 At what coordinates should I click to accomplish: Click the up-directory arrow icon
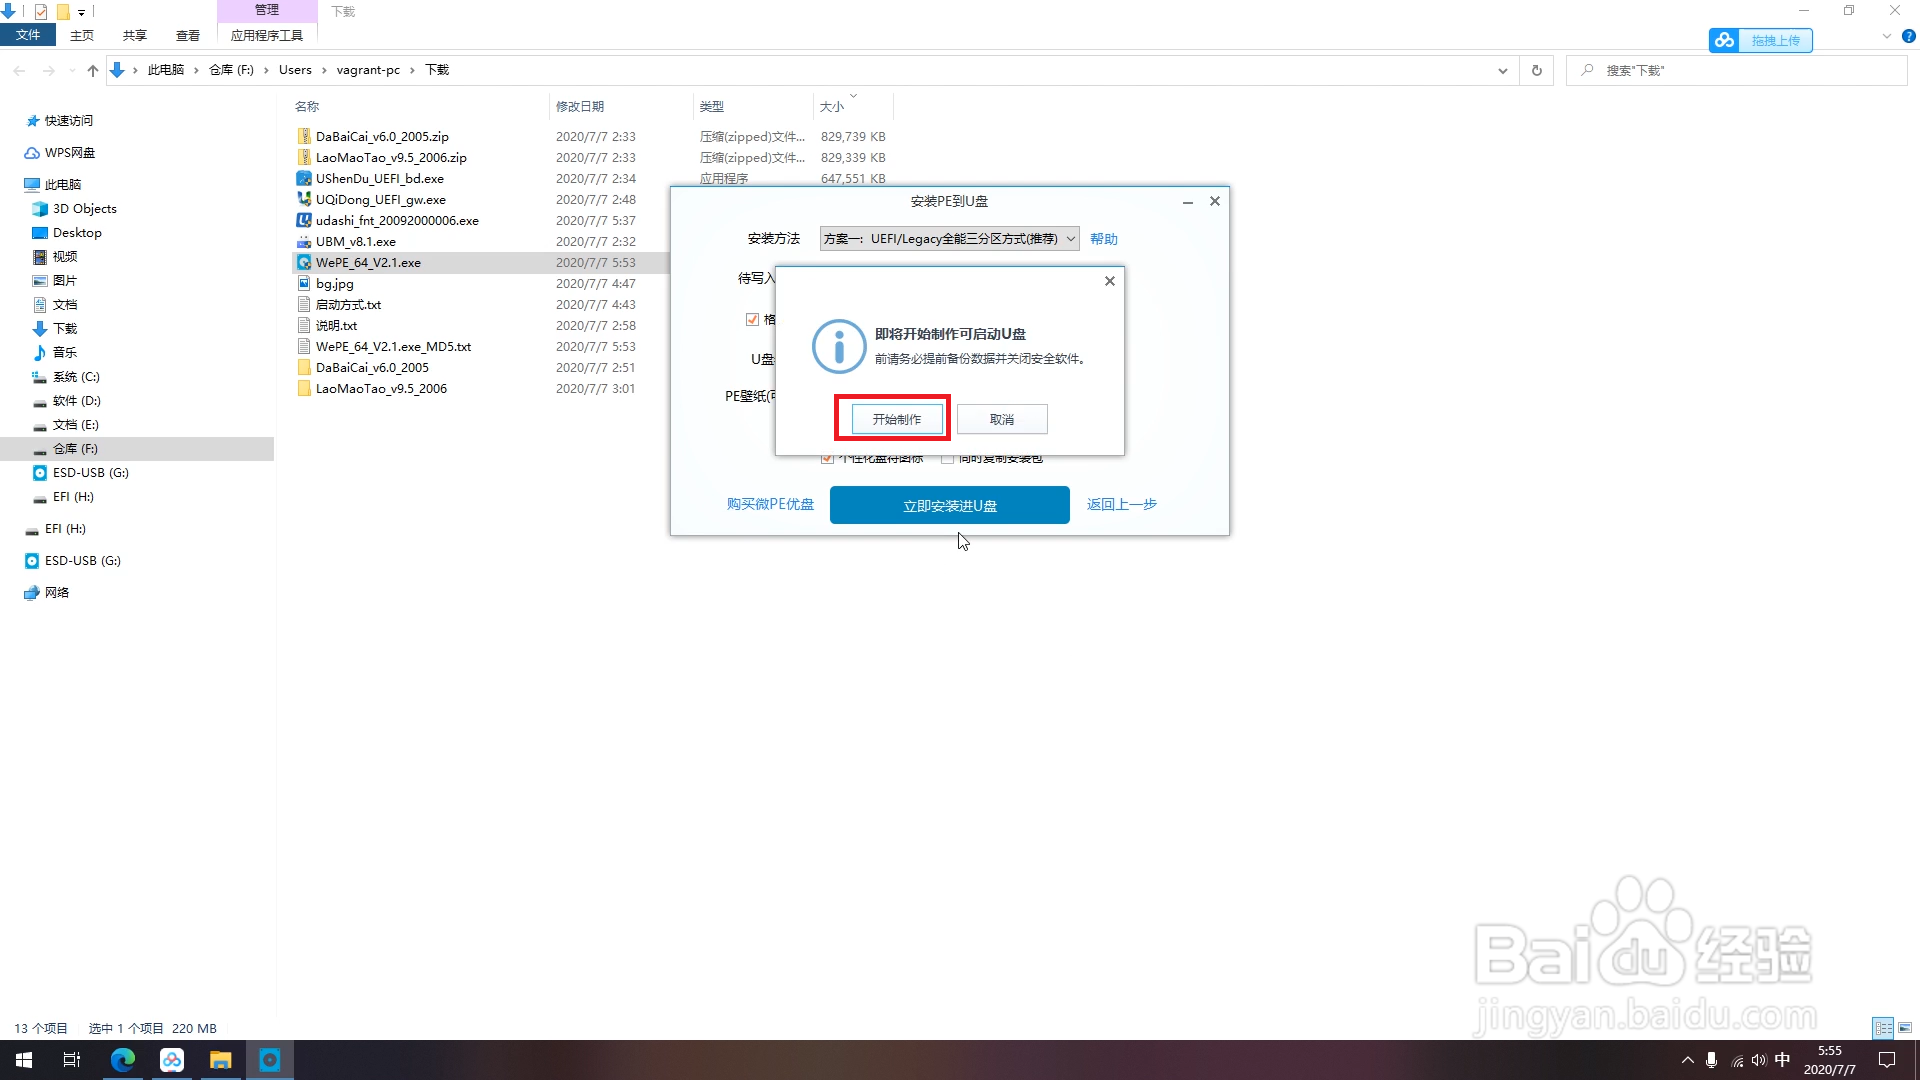pos(92,70)
